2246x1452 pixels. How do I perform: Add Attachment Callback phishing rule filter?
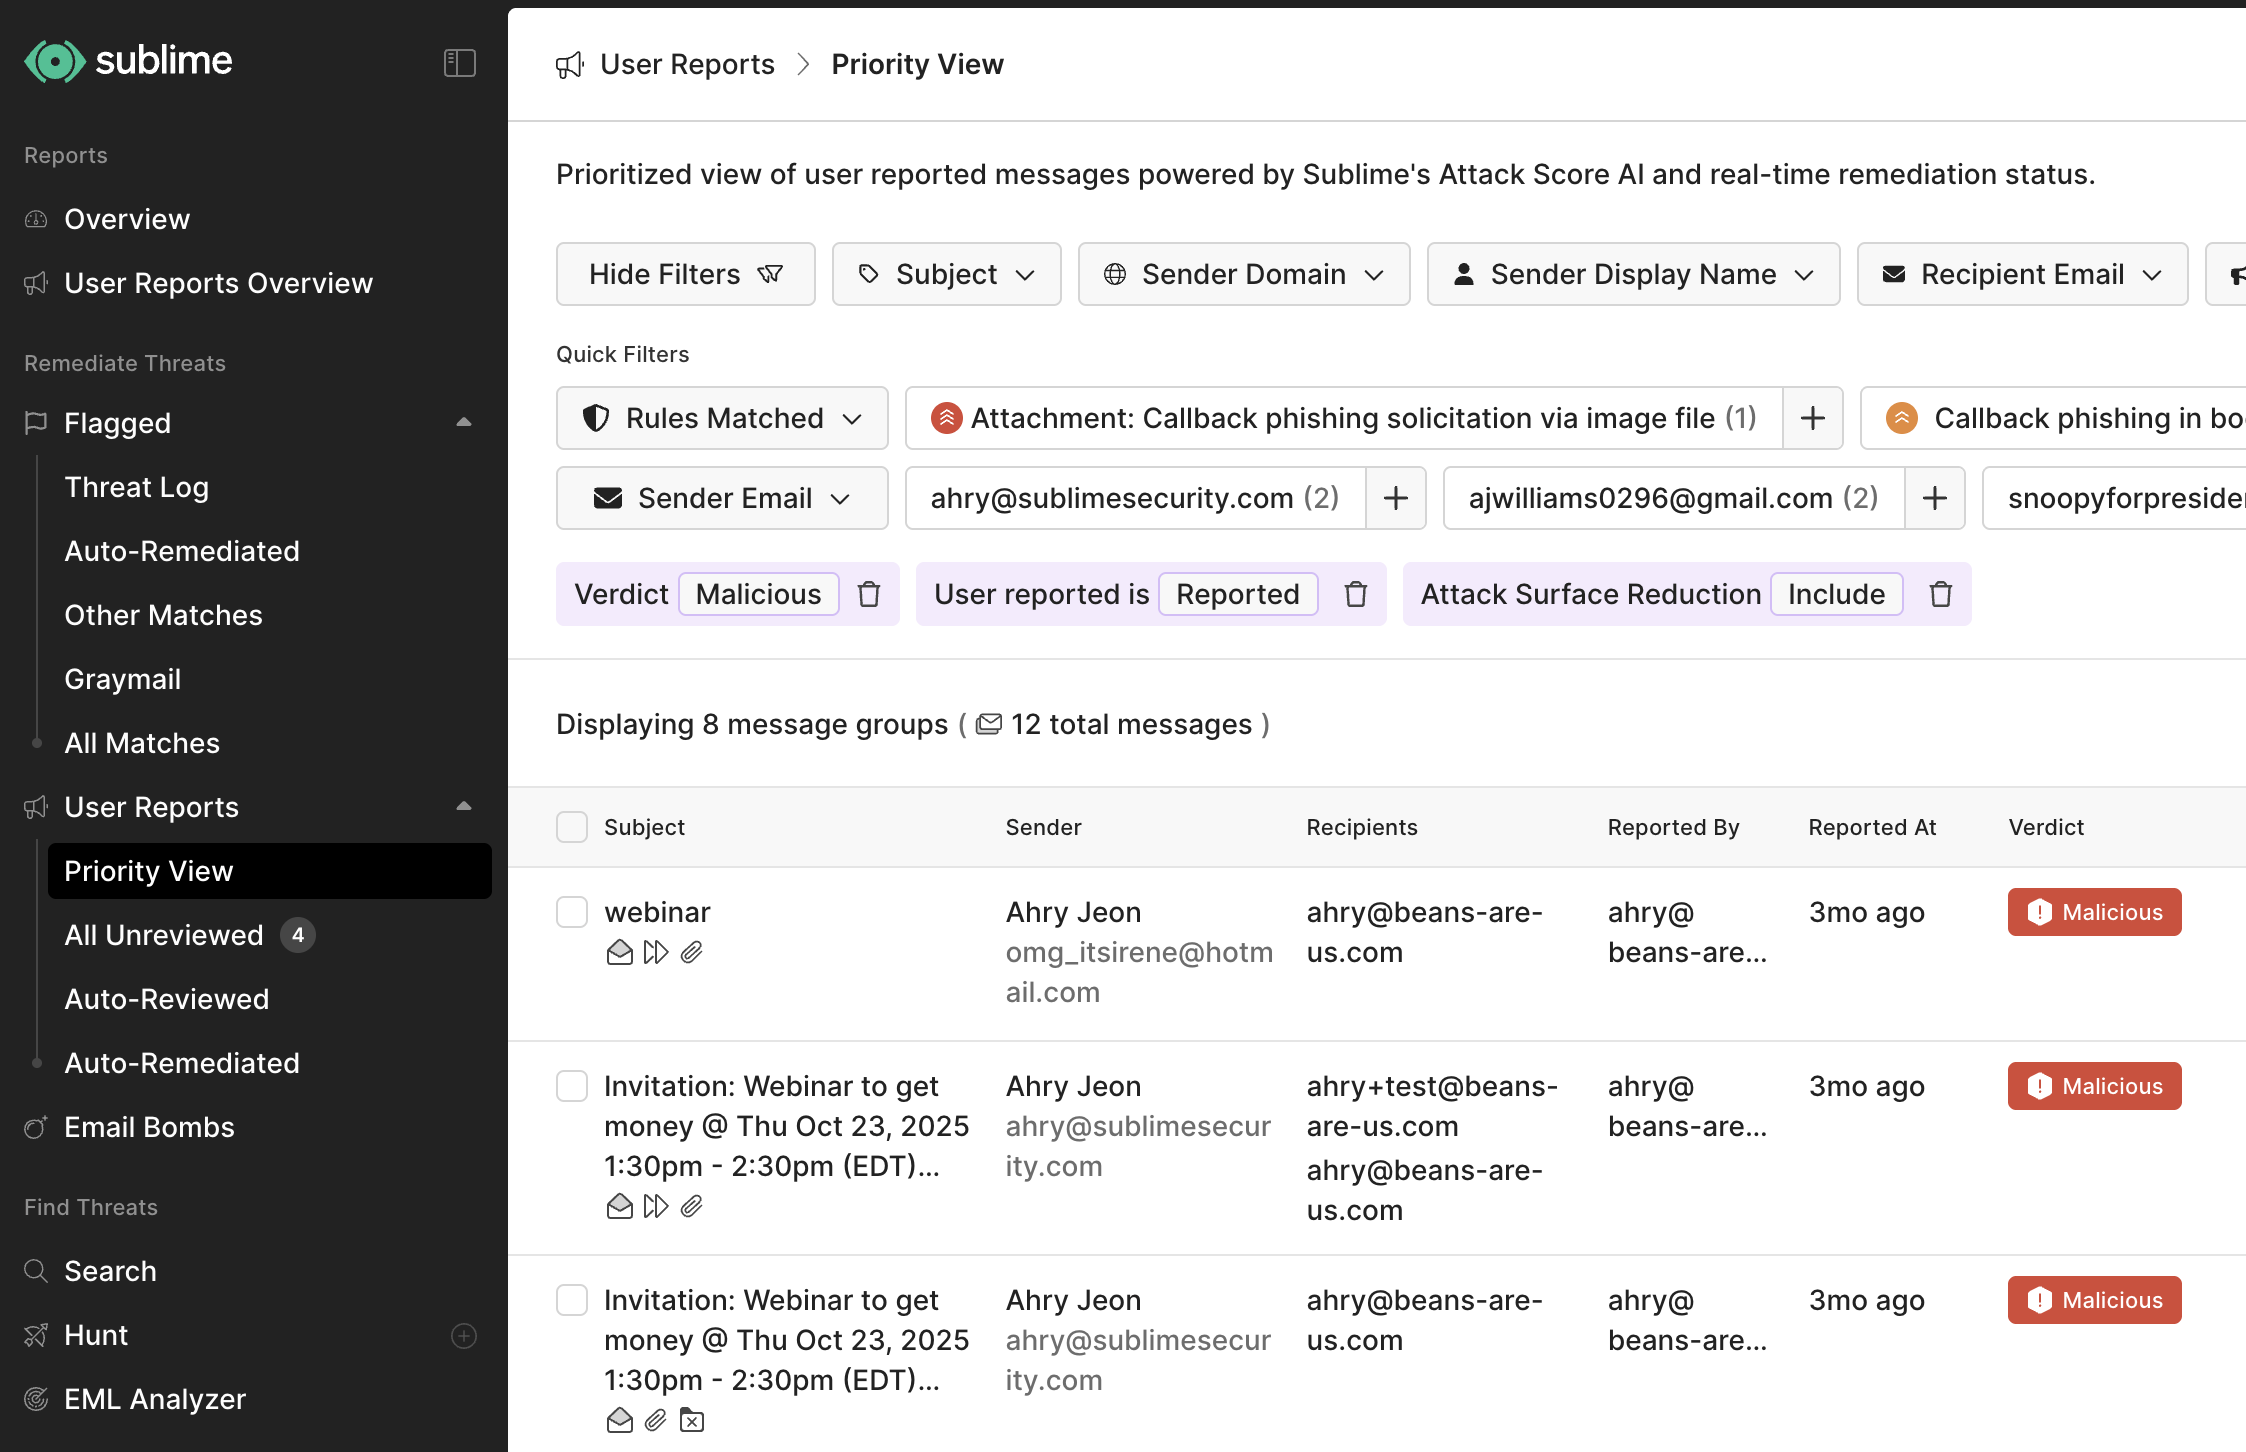click(1812, 418)
